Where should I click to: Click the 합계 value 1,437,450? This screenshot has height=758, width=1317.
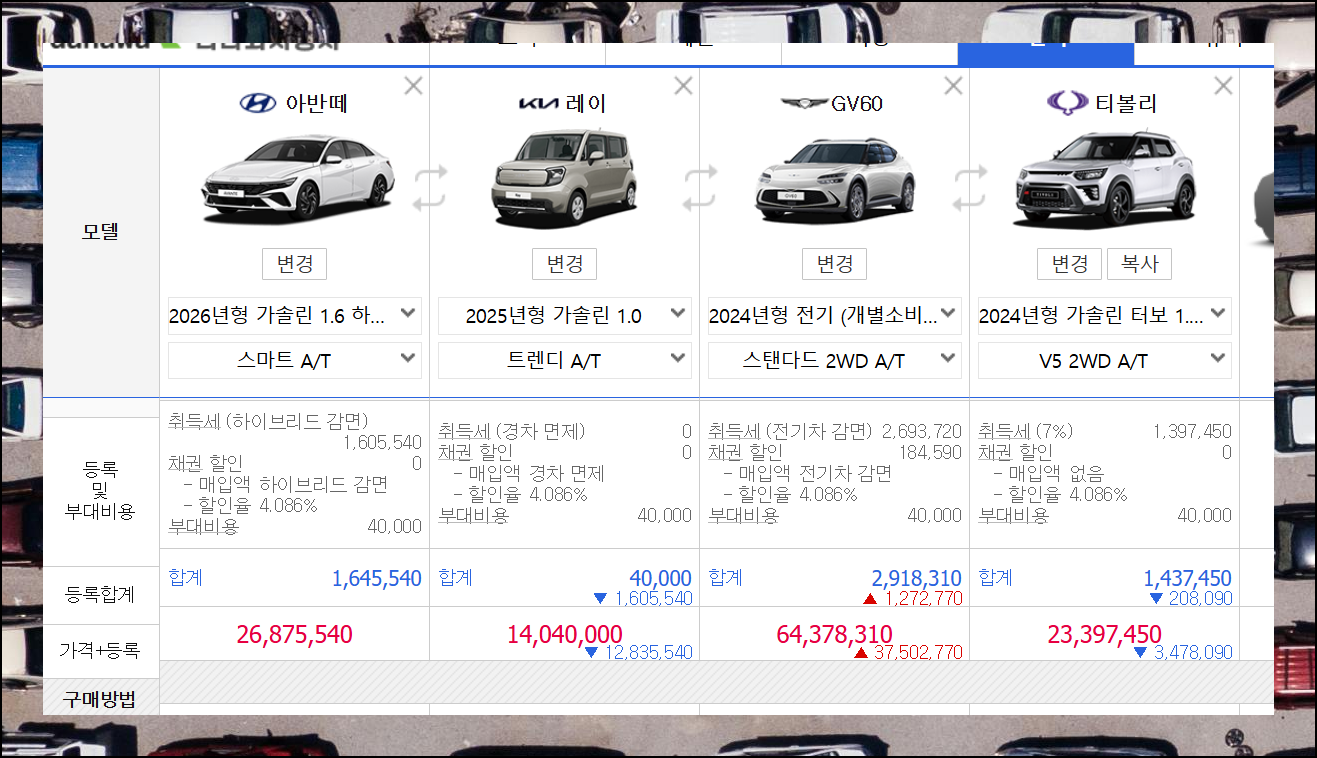click(x=1187, y=578)
